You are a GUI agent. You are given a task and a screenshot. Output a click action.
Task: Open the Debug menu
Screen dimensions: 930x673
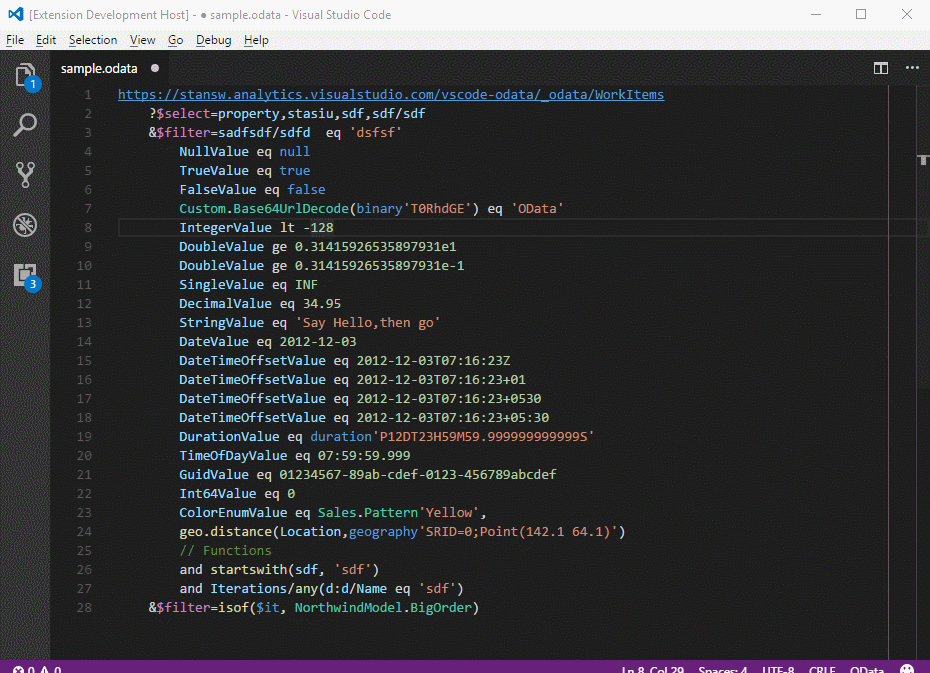pyautogui.click(x=213, y=39)
